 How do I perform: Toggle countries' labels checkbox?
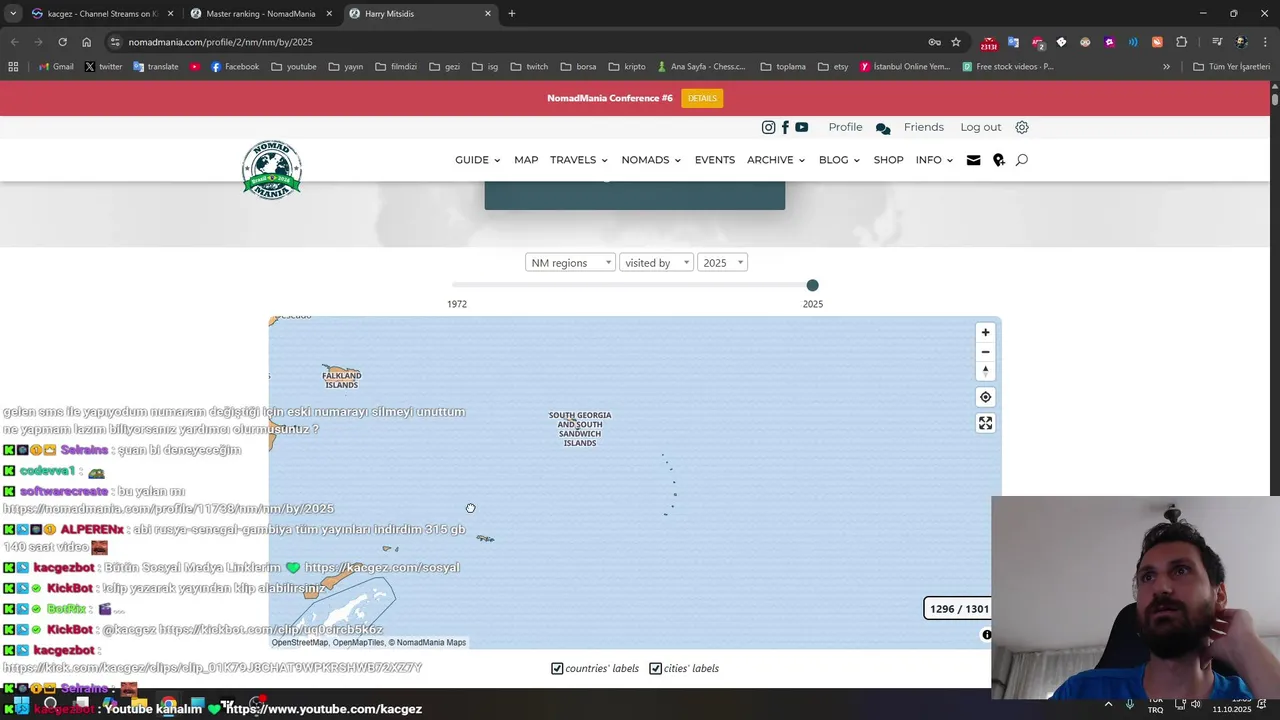click(x=557, y=668)
